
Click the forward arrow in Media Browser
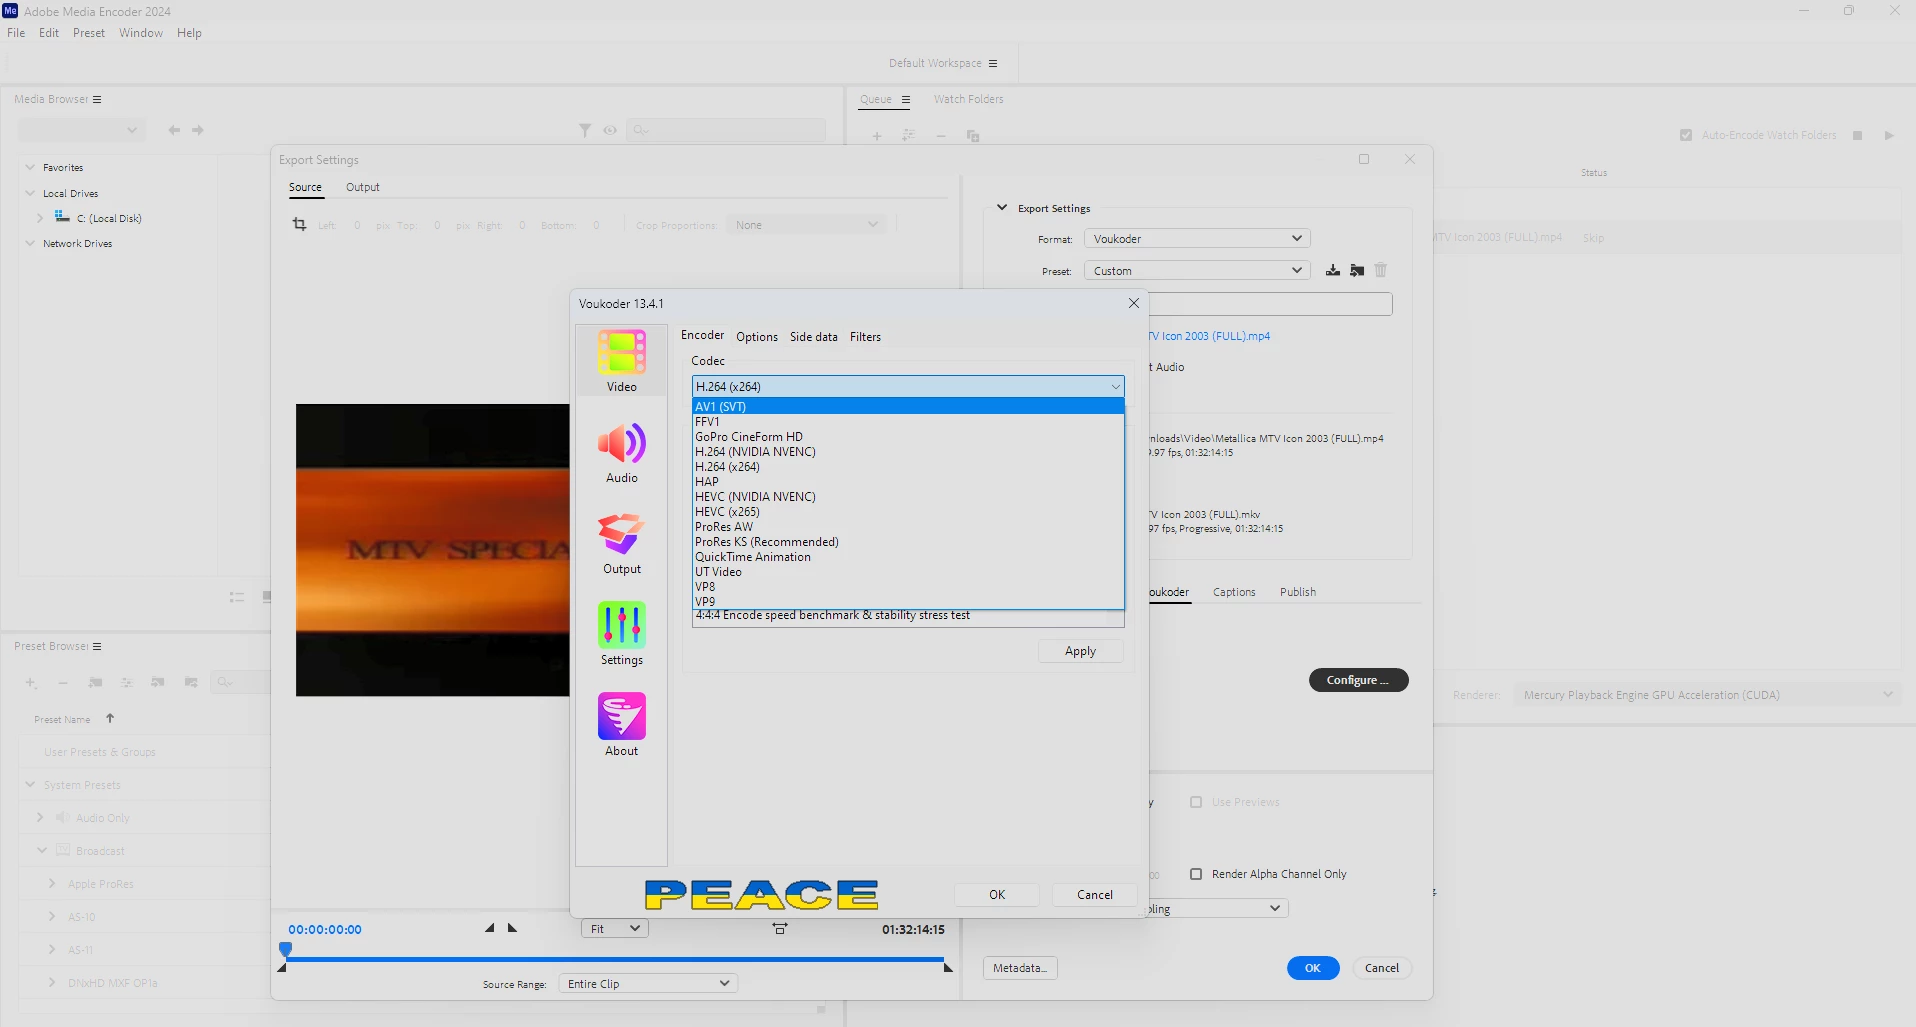[198, 130]
